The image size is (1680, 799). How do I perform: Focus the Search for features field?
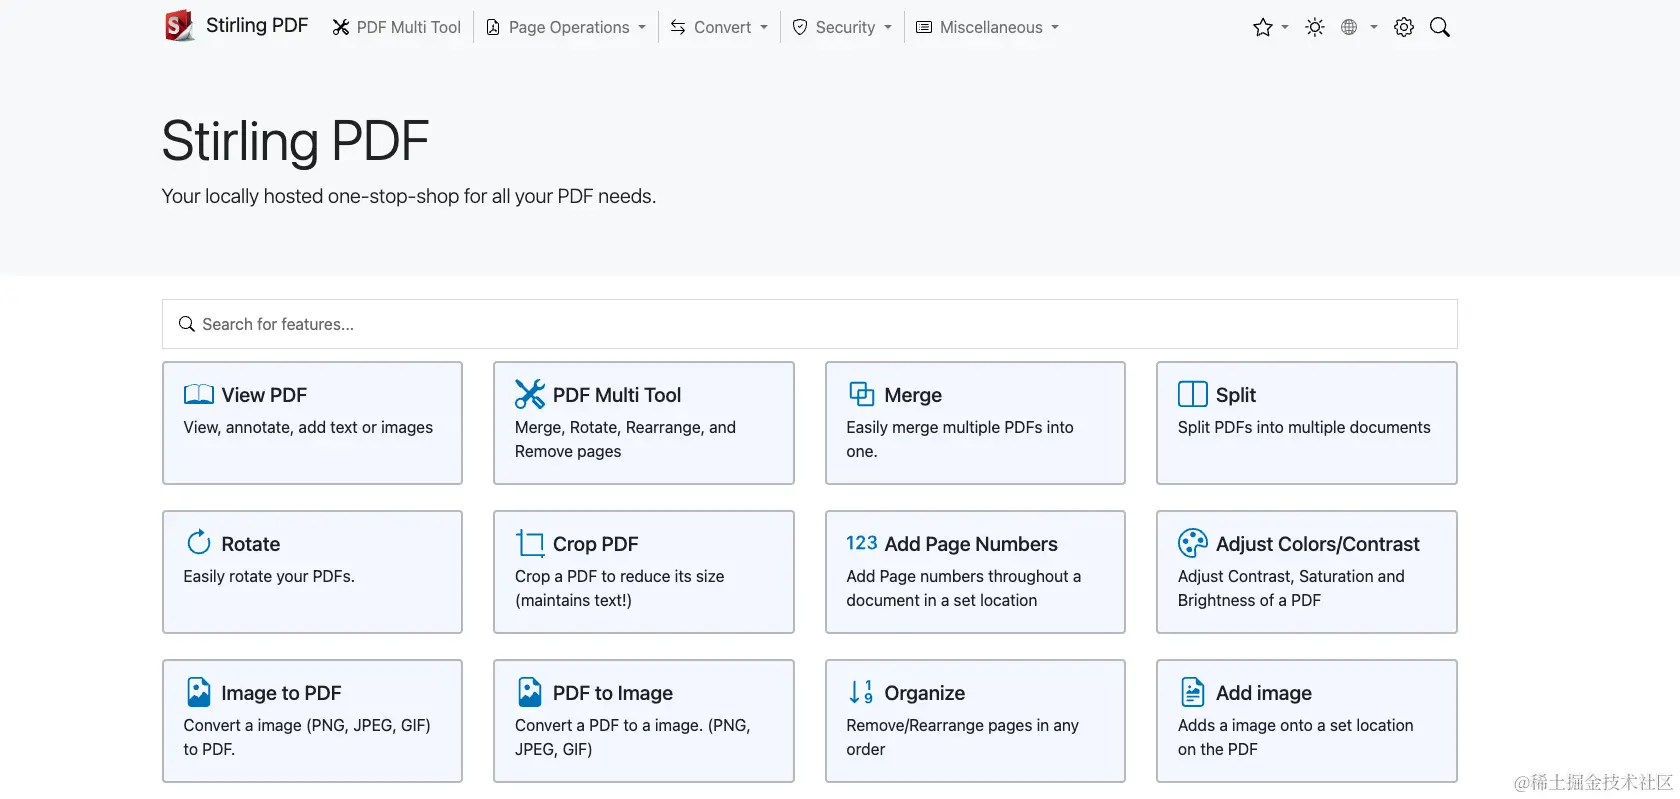(810, 324)
